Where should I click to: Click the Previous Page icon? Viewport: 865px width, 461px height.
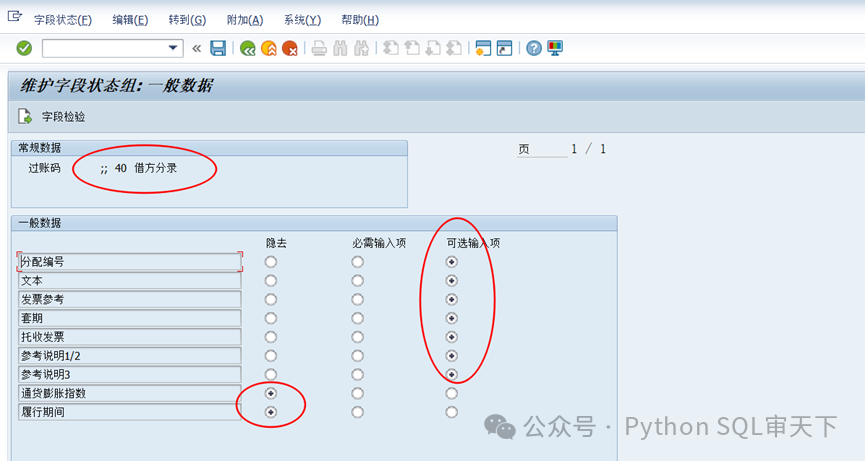pos(412,49)
